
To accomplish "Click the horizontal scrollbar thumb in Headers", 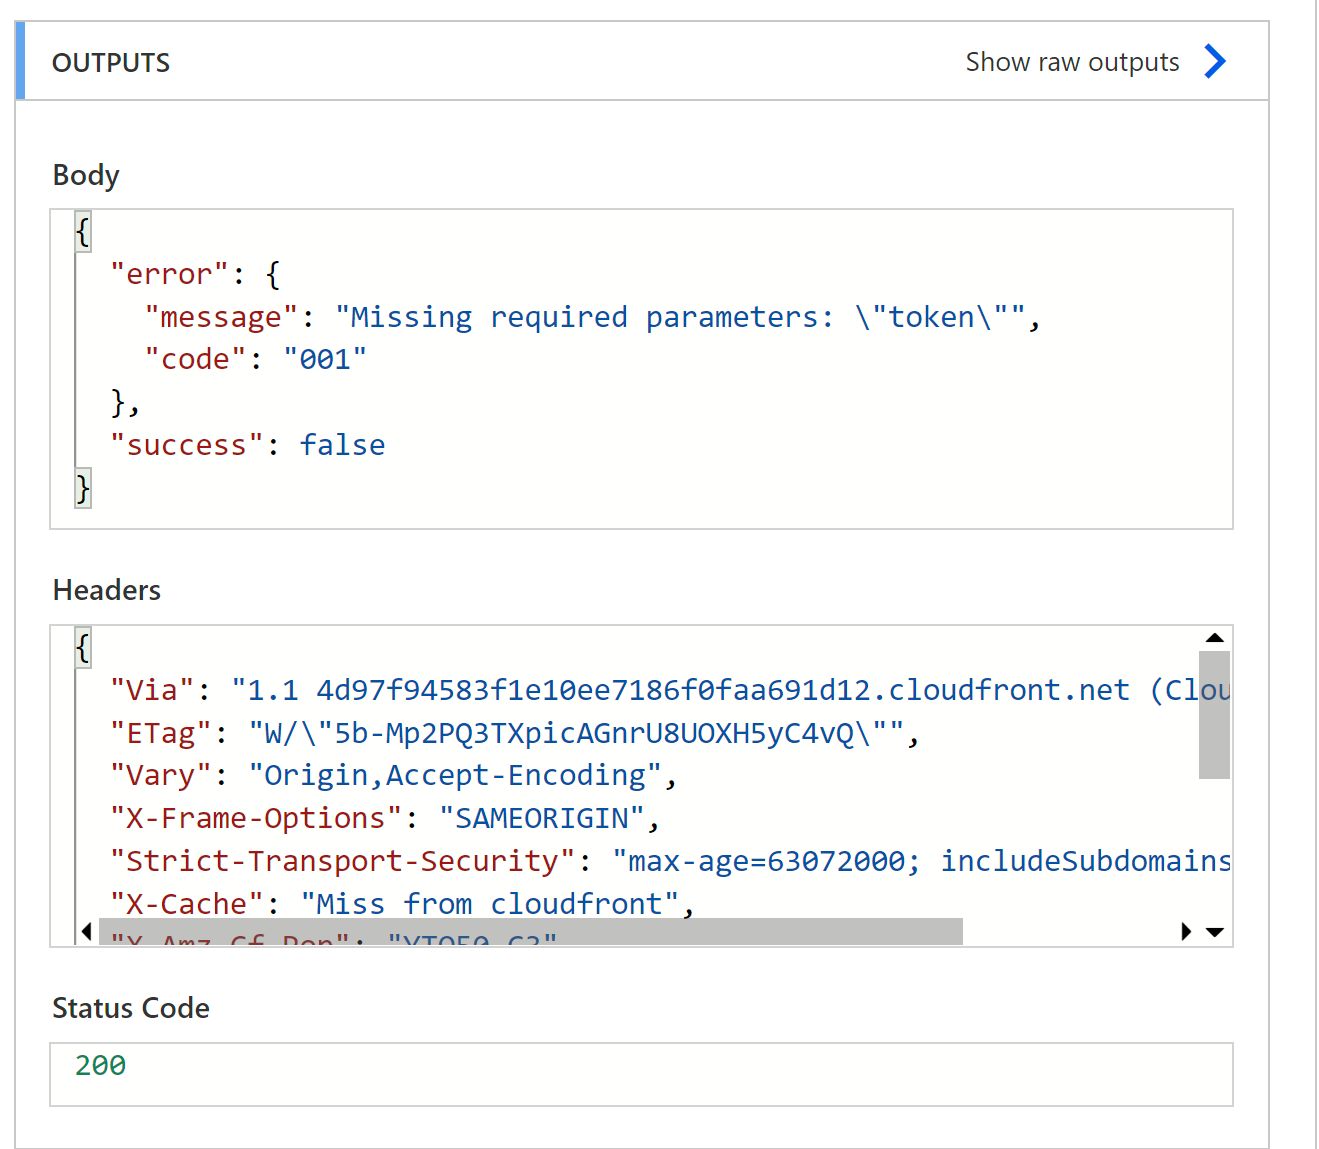I will tap(530, 932).
